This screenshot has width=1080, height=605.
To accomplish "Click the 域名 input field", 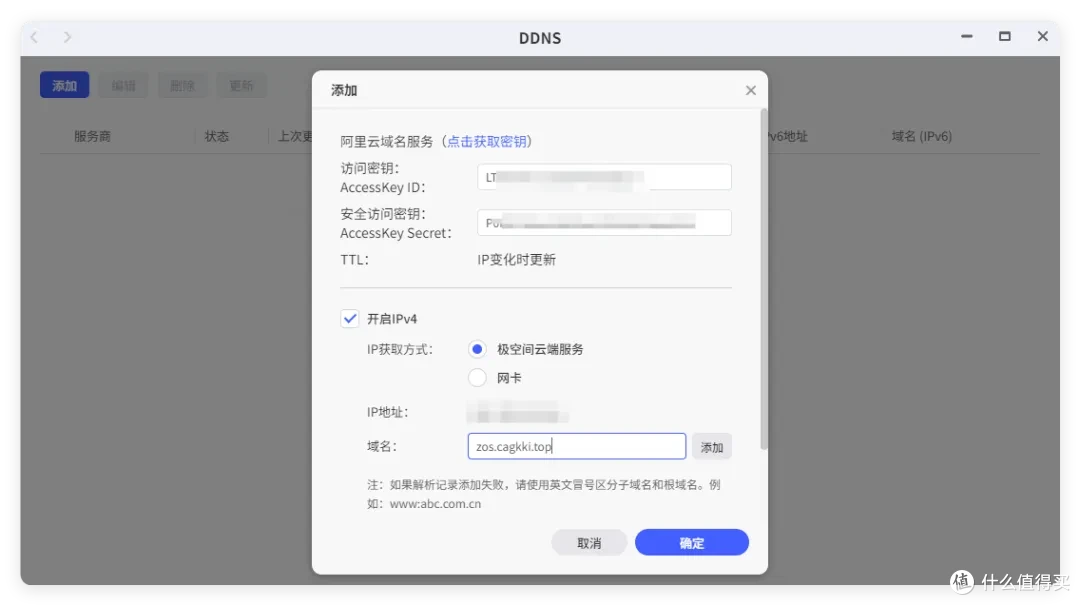I will tap(577, 447).
